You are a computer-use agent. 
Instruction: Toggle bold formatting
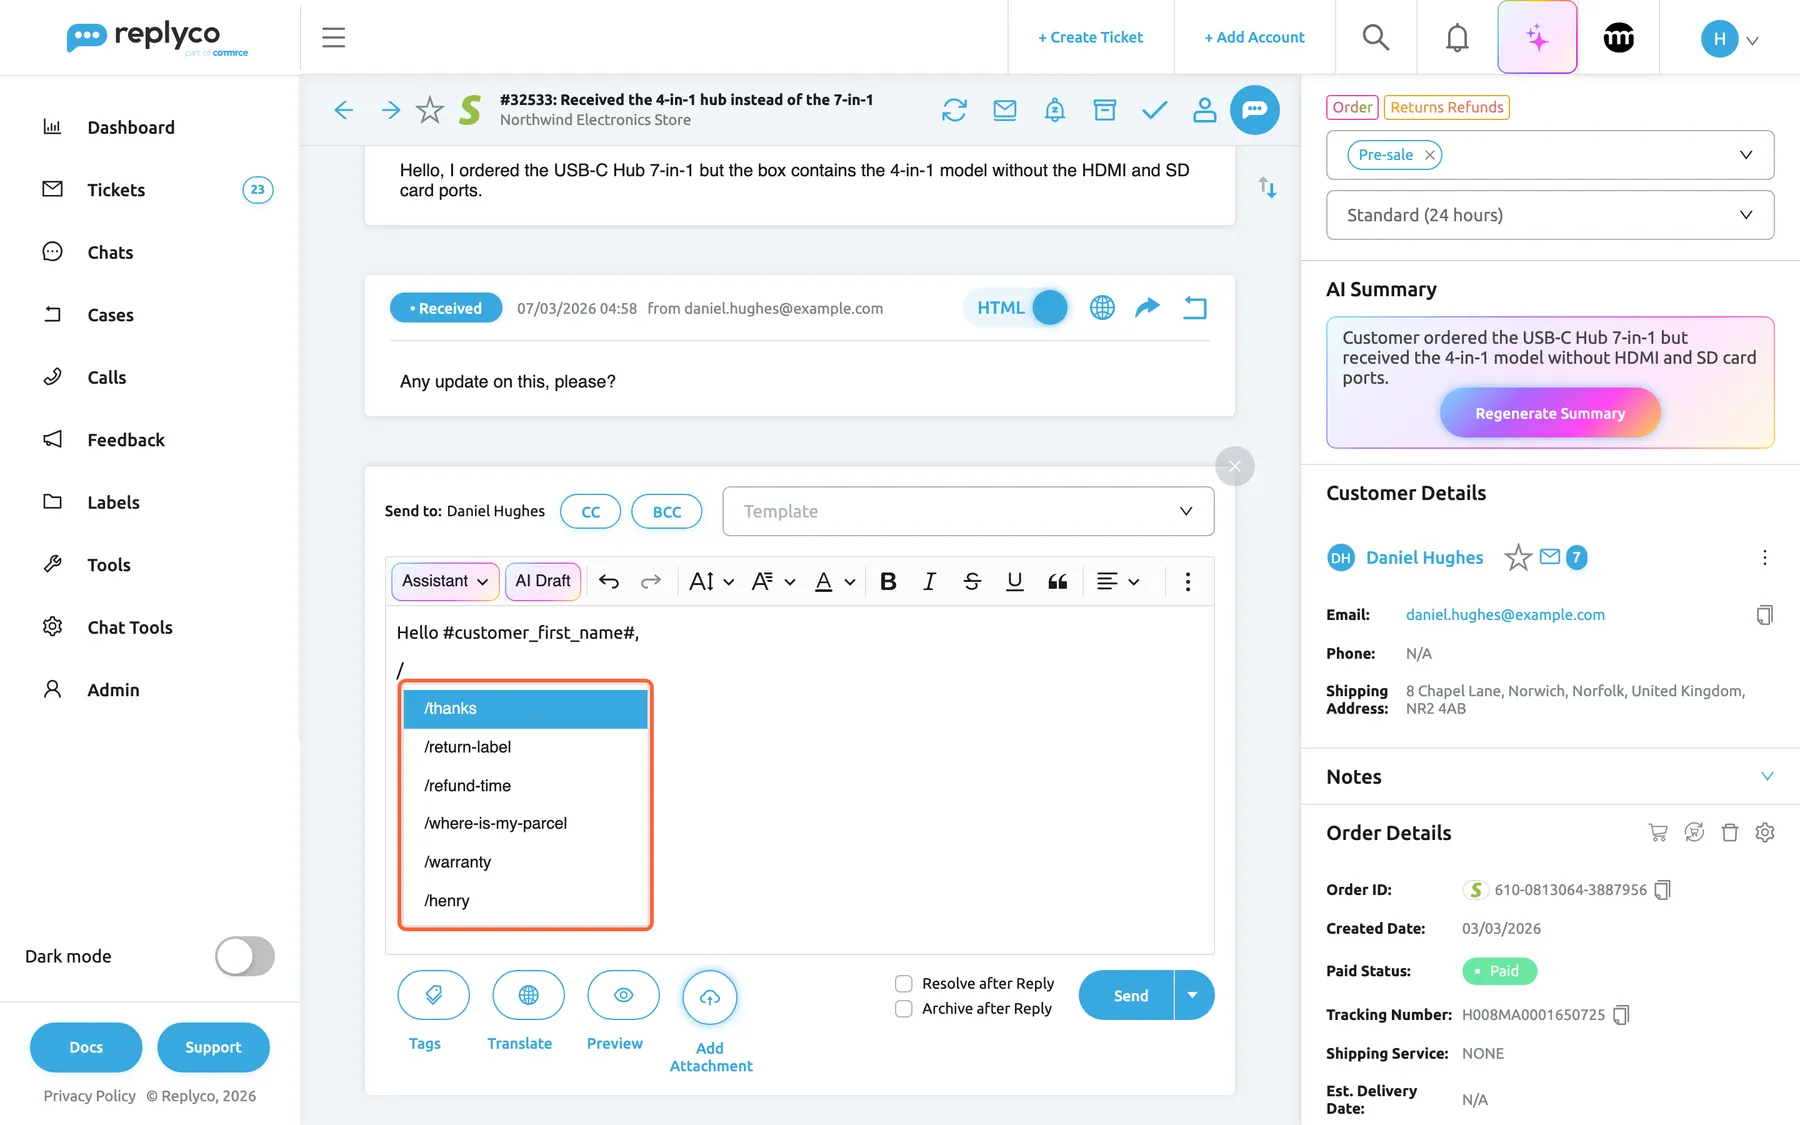(888, 582)
